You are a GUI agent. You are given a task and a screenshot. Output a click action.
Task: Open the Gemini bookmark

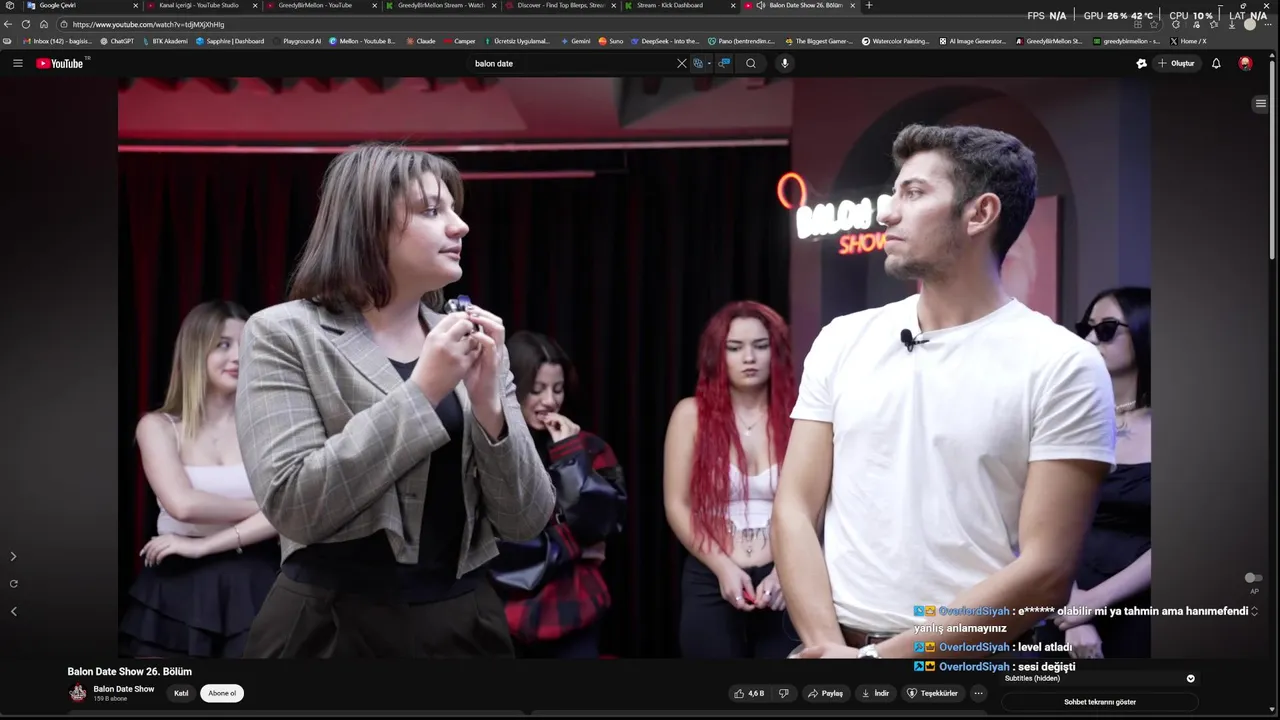click(x=575, y=41)
